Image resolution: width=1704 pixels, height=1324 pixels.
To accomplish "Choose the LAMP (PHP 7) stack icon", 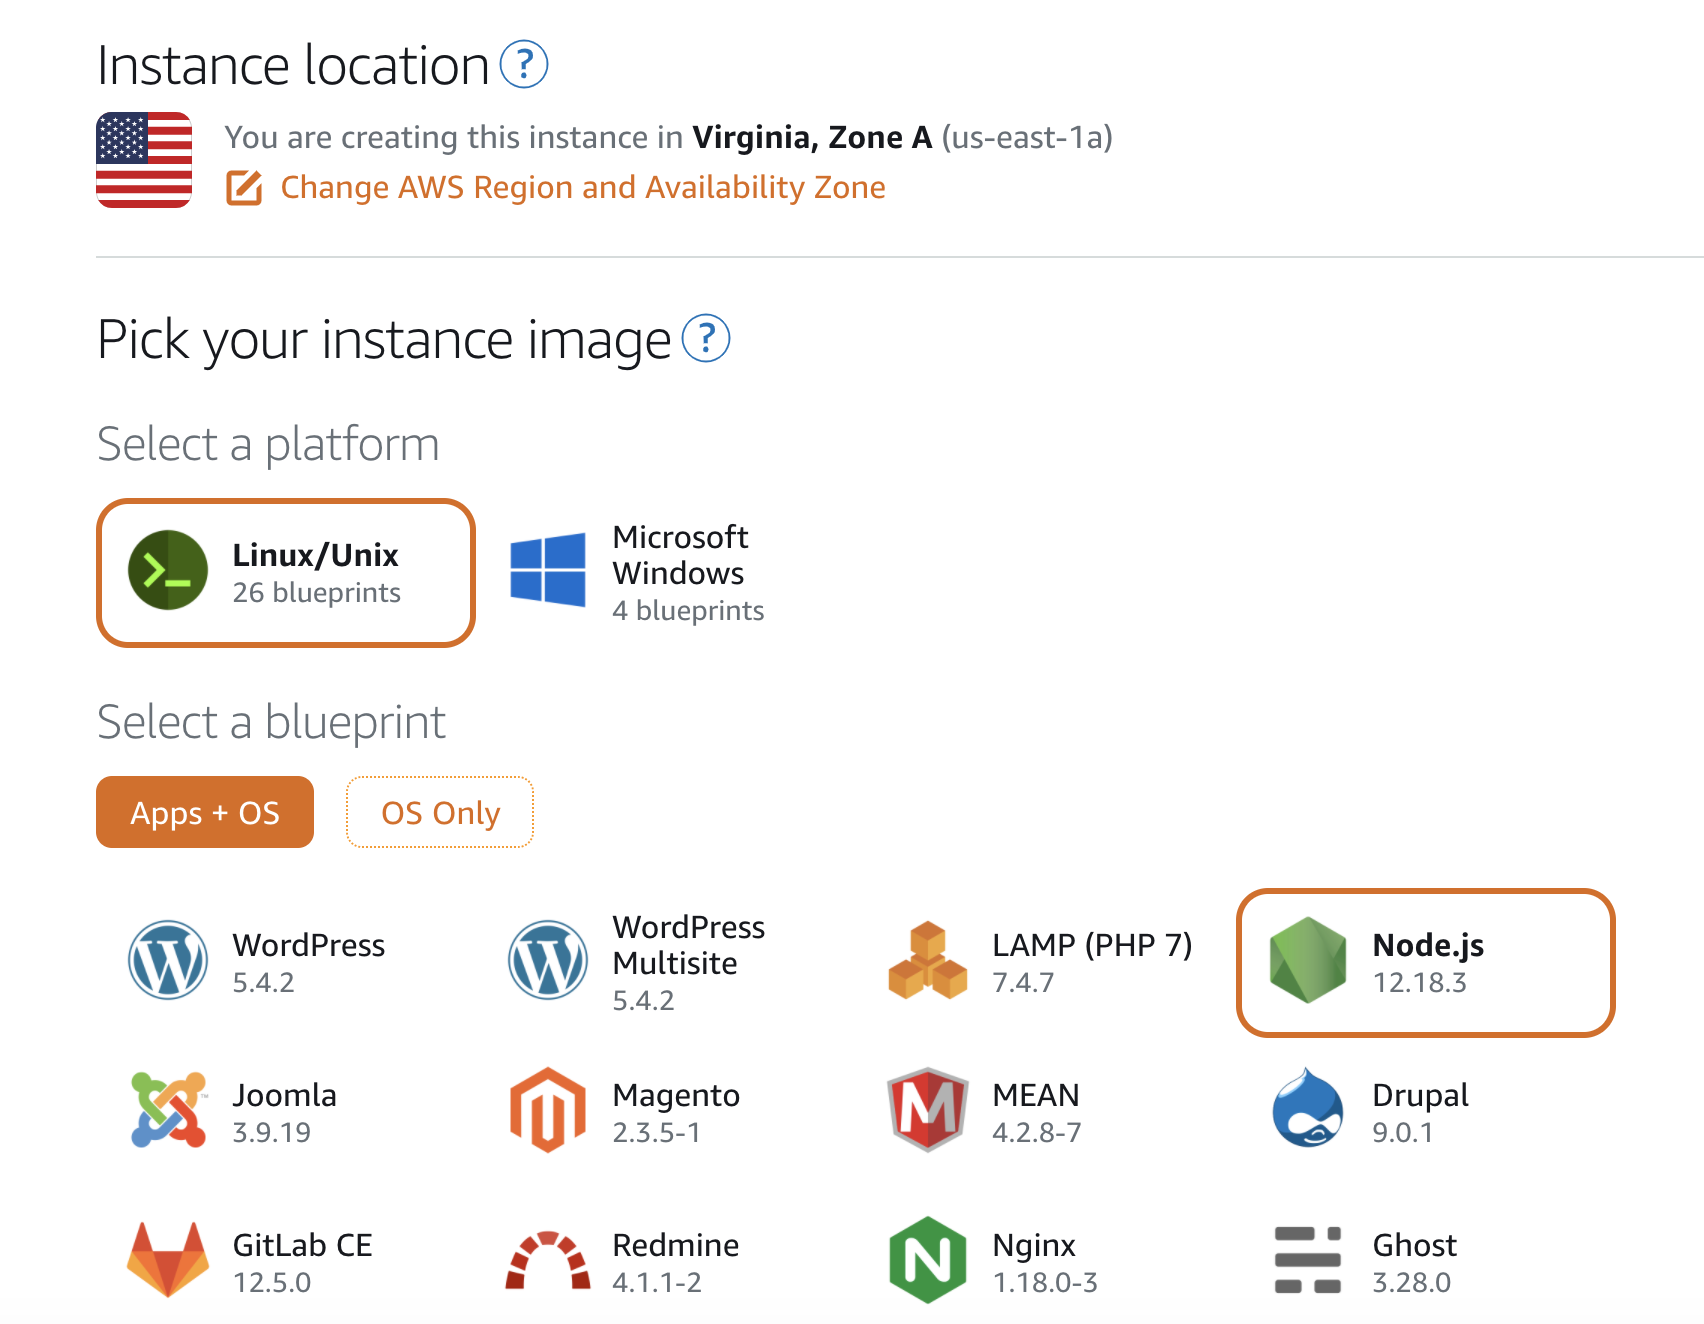I will pyautogui.click(x=927, y=960).
